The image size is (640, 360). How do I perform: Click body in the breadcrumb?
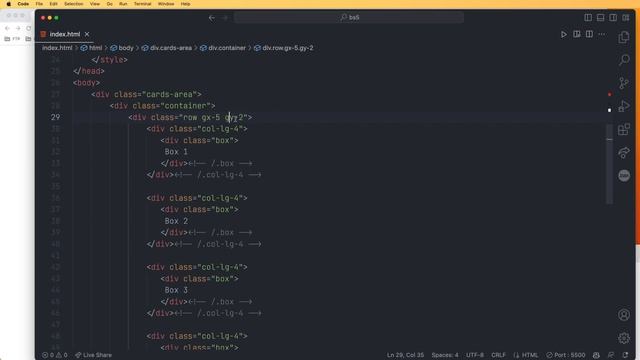(x=126, y=48)
